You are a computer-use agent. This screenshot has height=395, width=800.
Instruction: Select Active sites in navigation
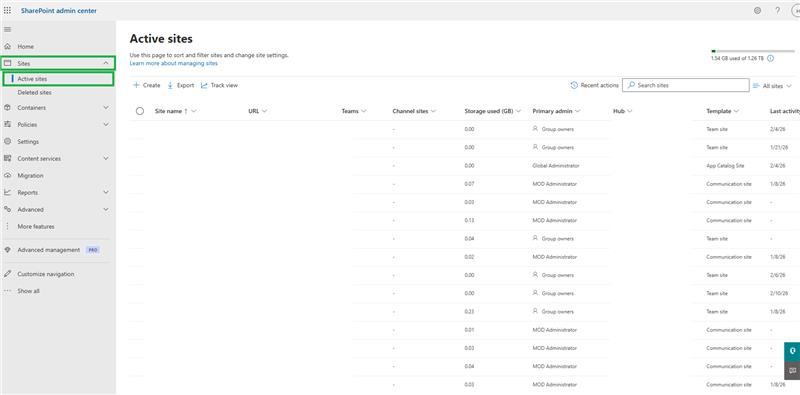(32, 79)
